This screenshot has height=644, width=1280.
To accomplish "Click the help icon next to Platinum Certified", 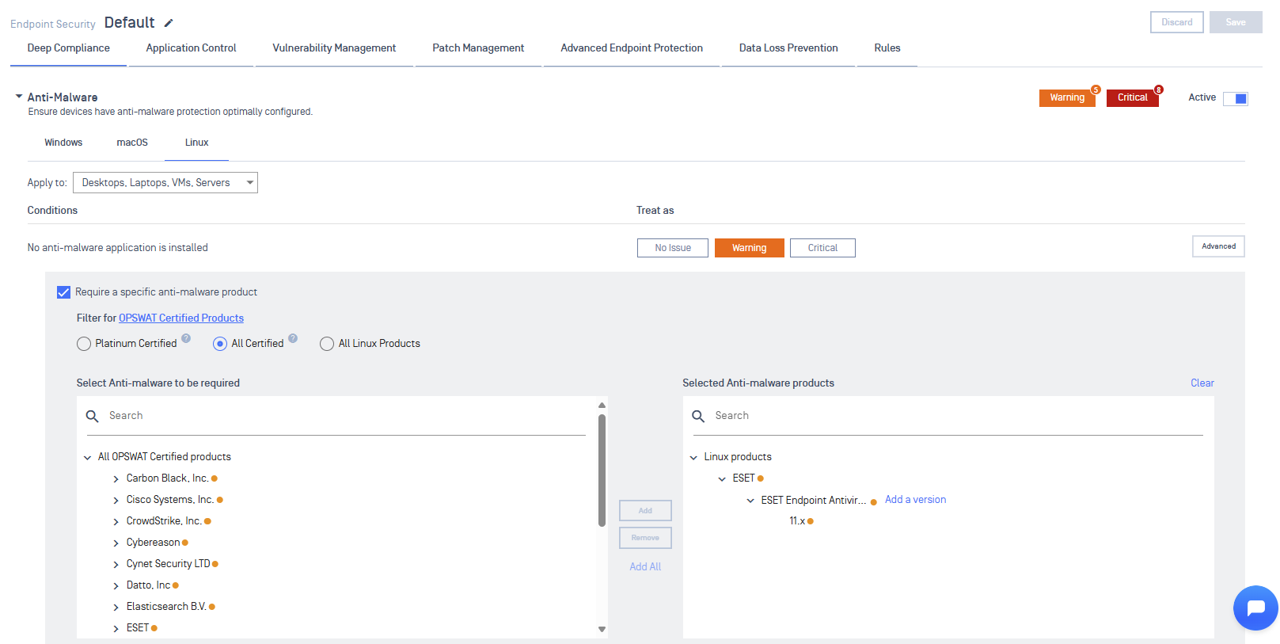I will click(x=186, y=339).
